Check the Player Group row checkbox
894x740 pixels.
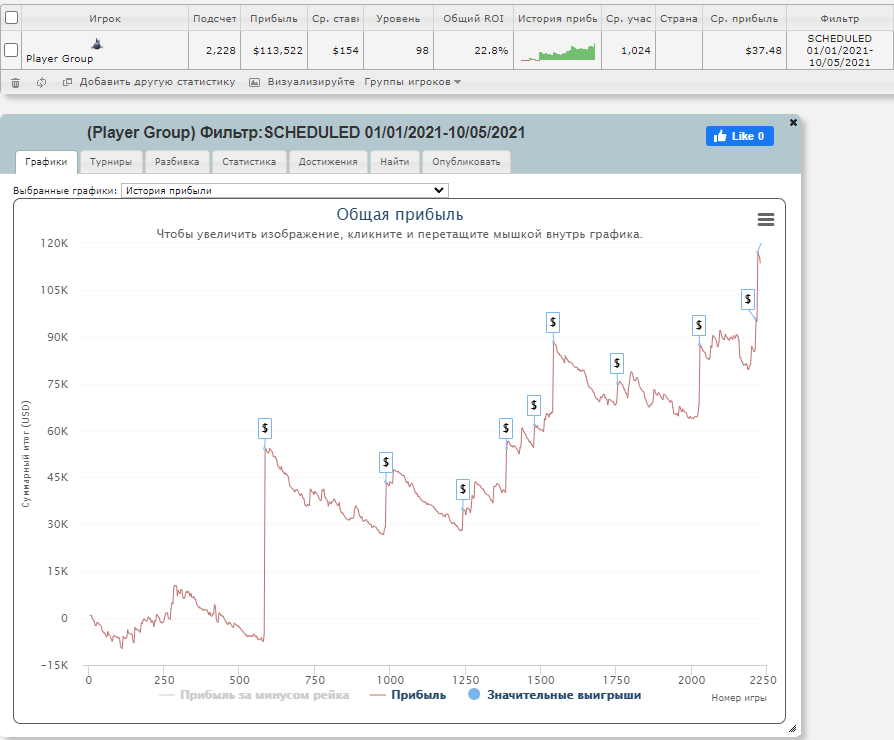pyautogui.click(x=11, y=50)
